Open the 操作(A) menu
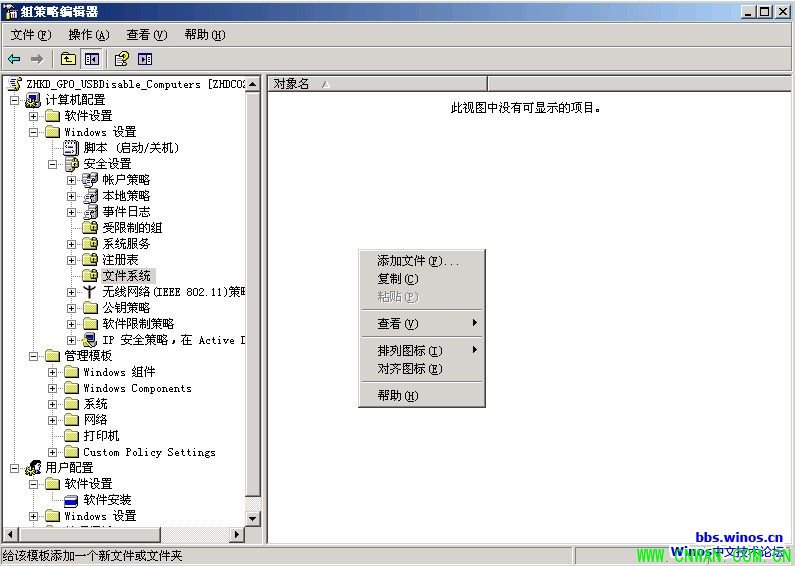 point(88,35)
